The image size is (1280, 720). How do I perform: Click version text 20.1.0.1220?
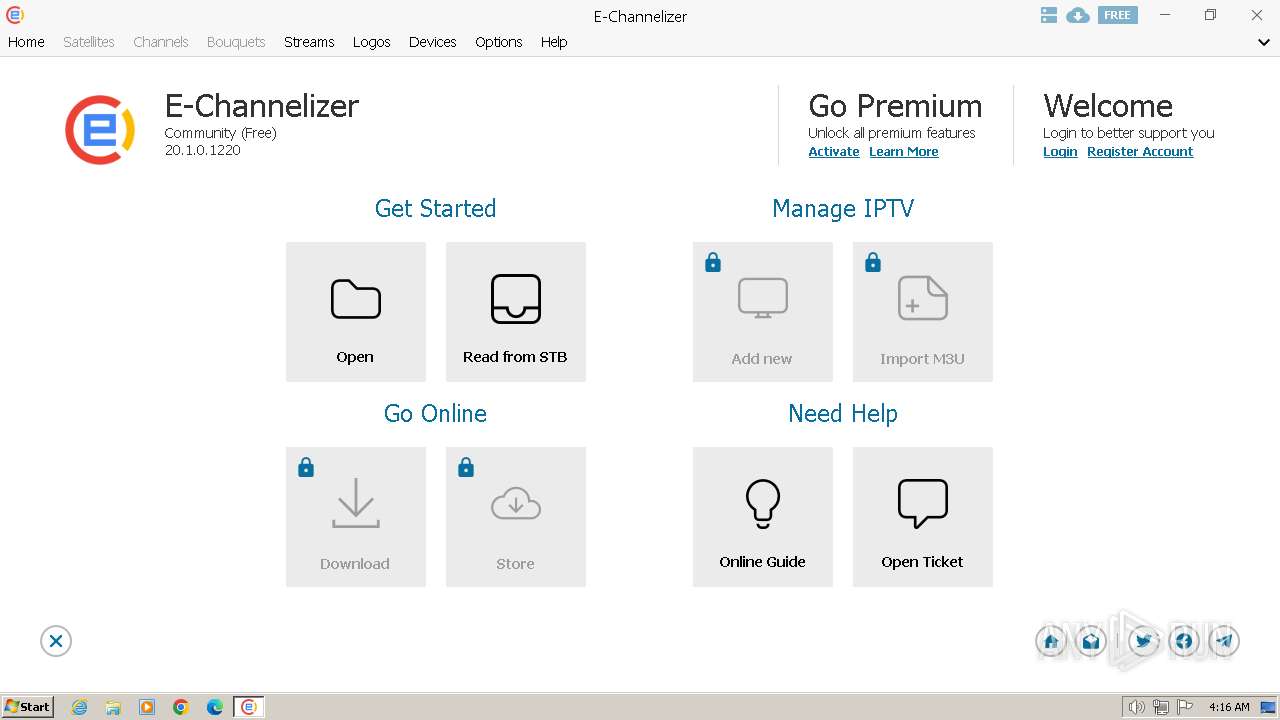point(203,150)
